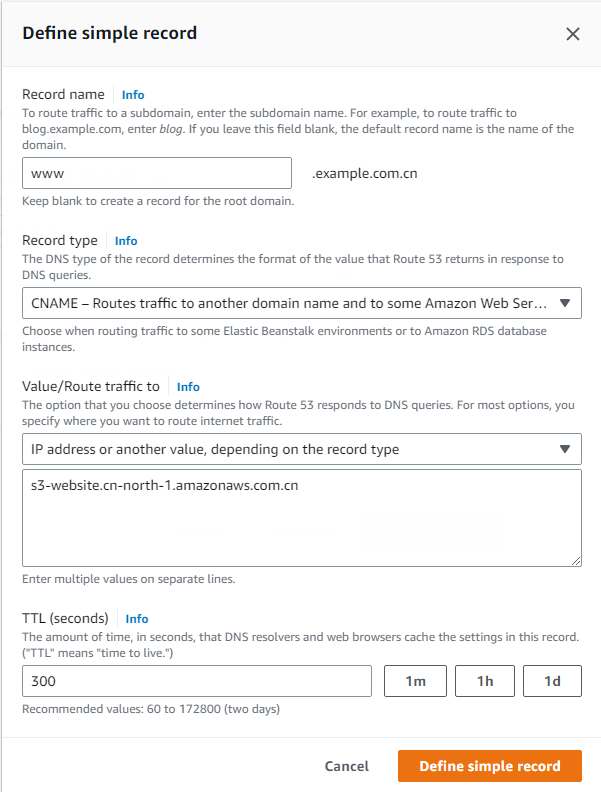Click the text area resize handle

(x=576, y=562)
